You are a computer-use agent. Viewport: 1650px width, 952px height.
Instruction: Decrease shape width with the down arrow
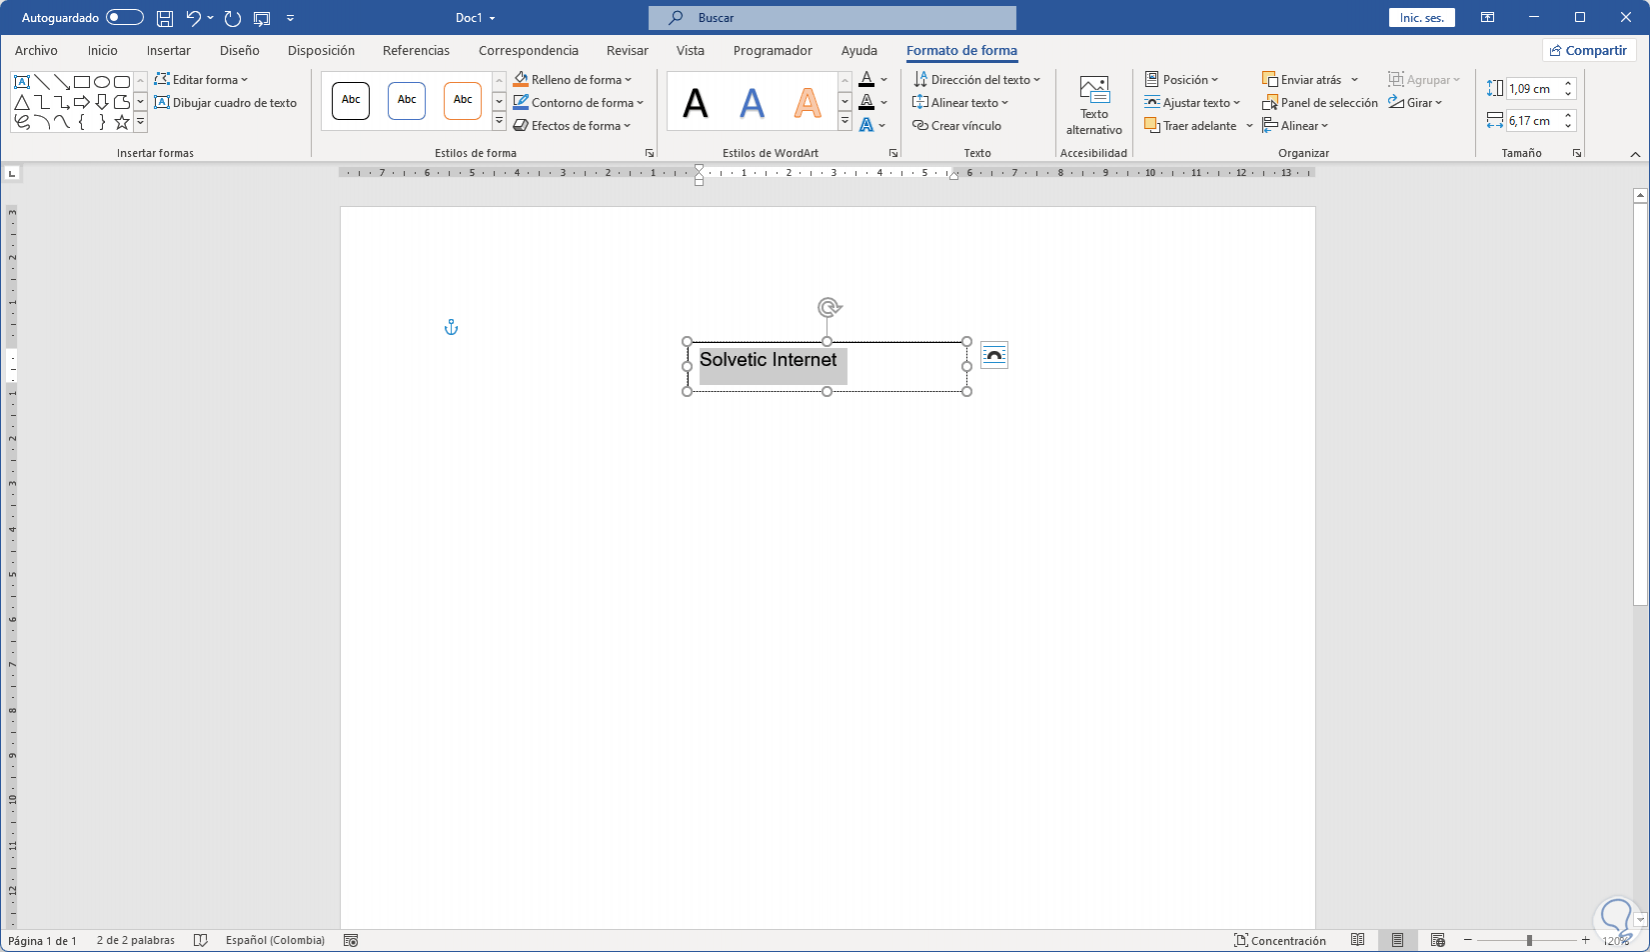pyautogui.click(x=1568, y=126)
